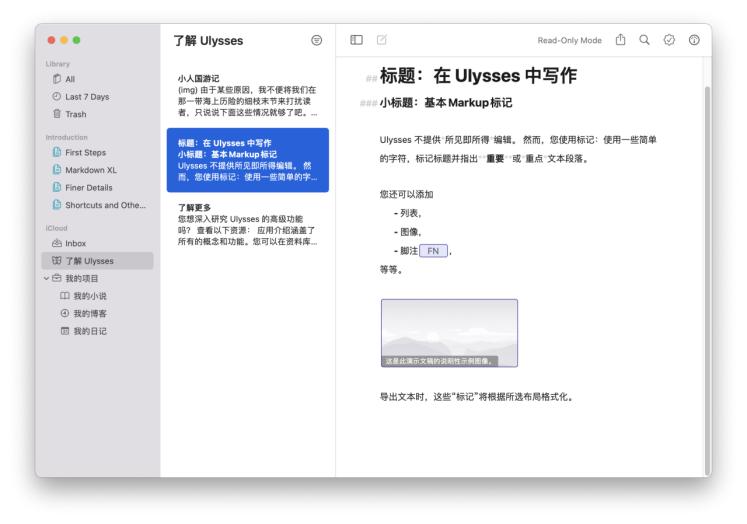Screen dimensions: 747x524
Task: Open the 我的日记 group
Action: tap(98, 331)
